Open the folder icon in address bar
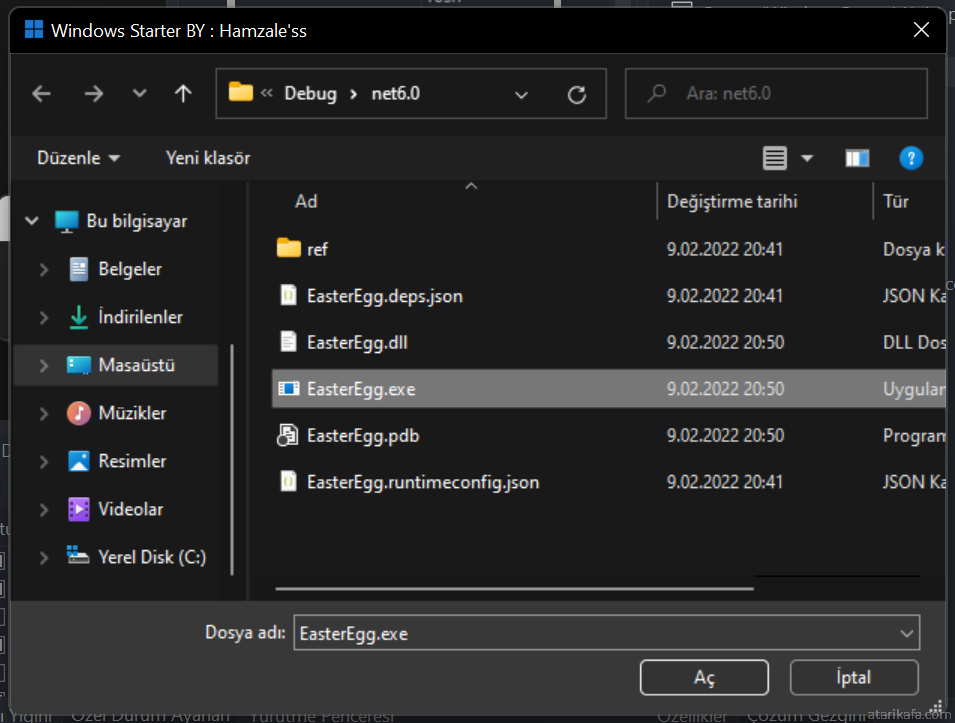The width and height of the screenshot is (955, 723). coord(241,92)
